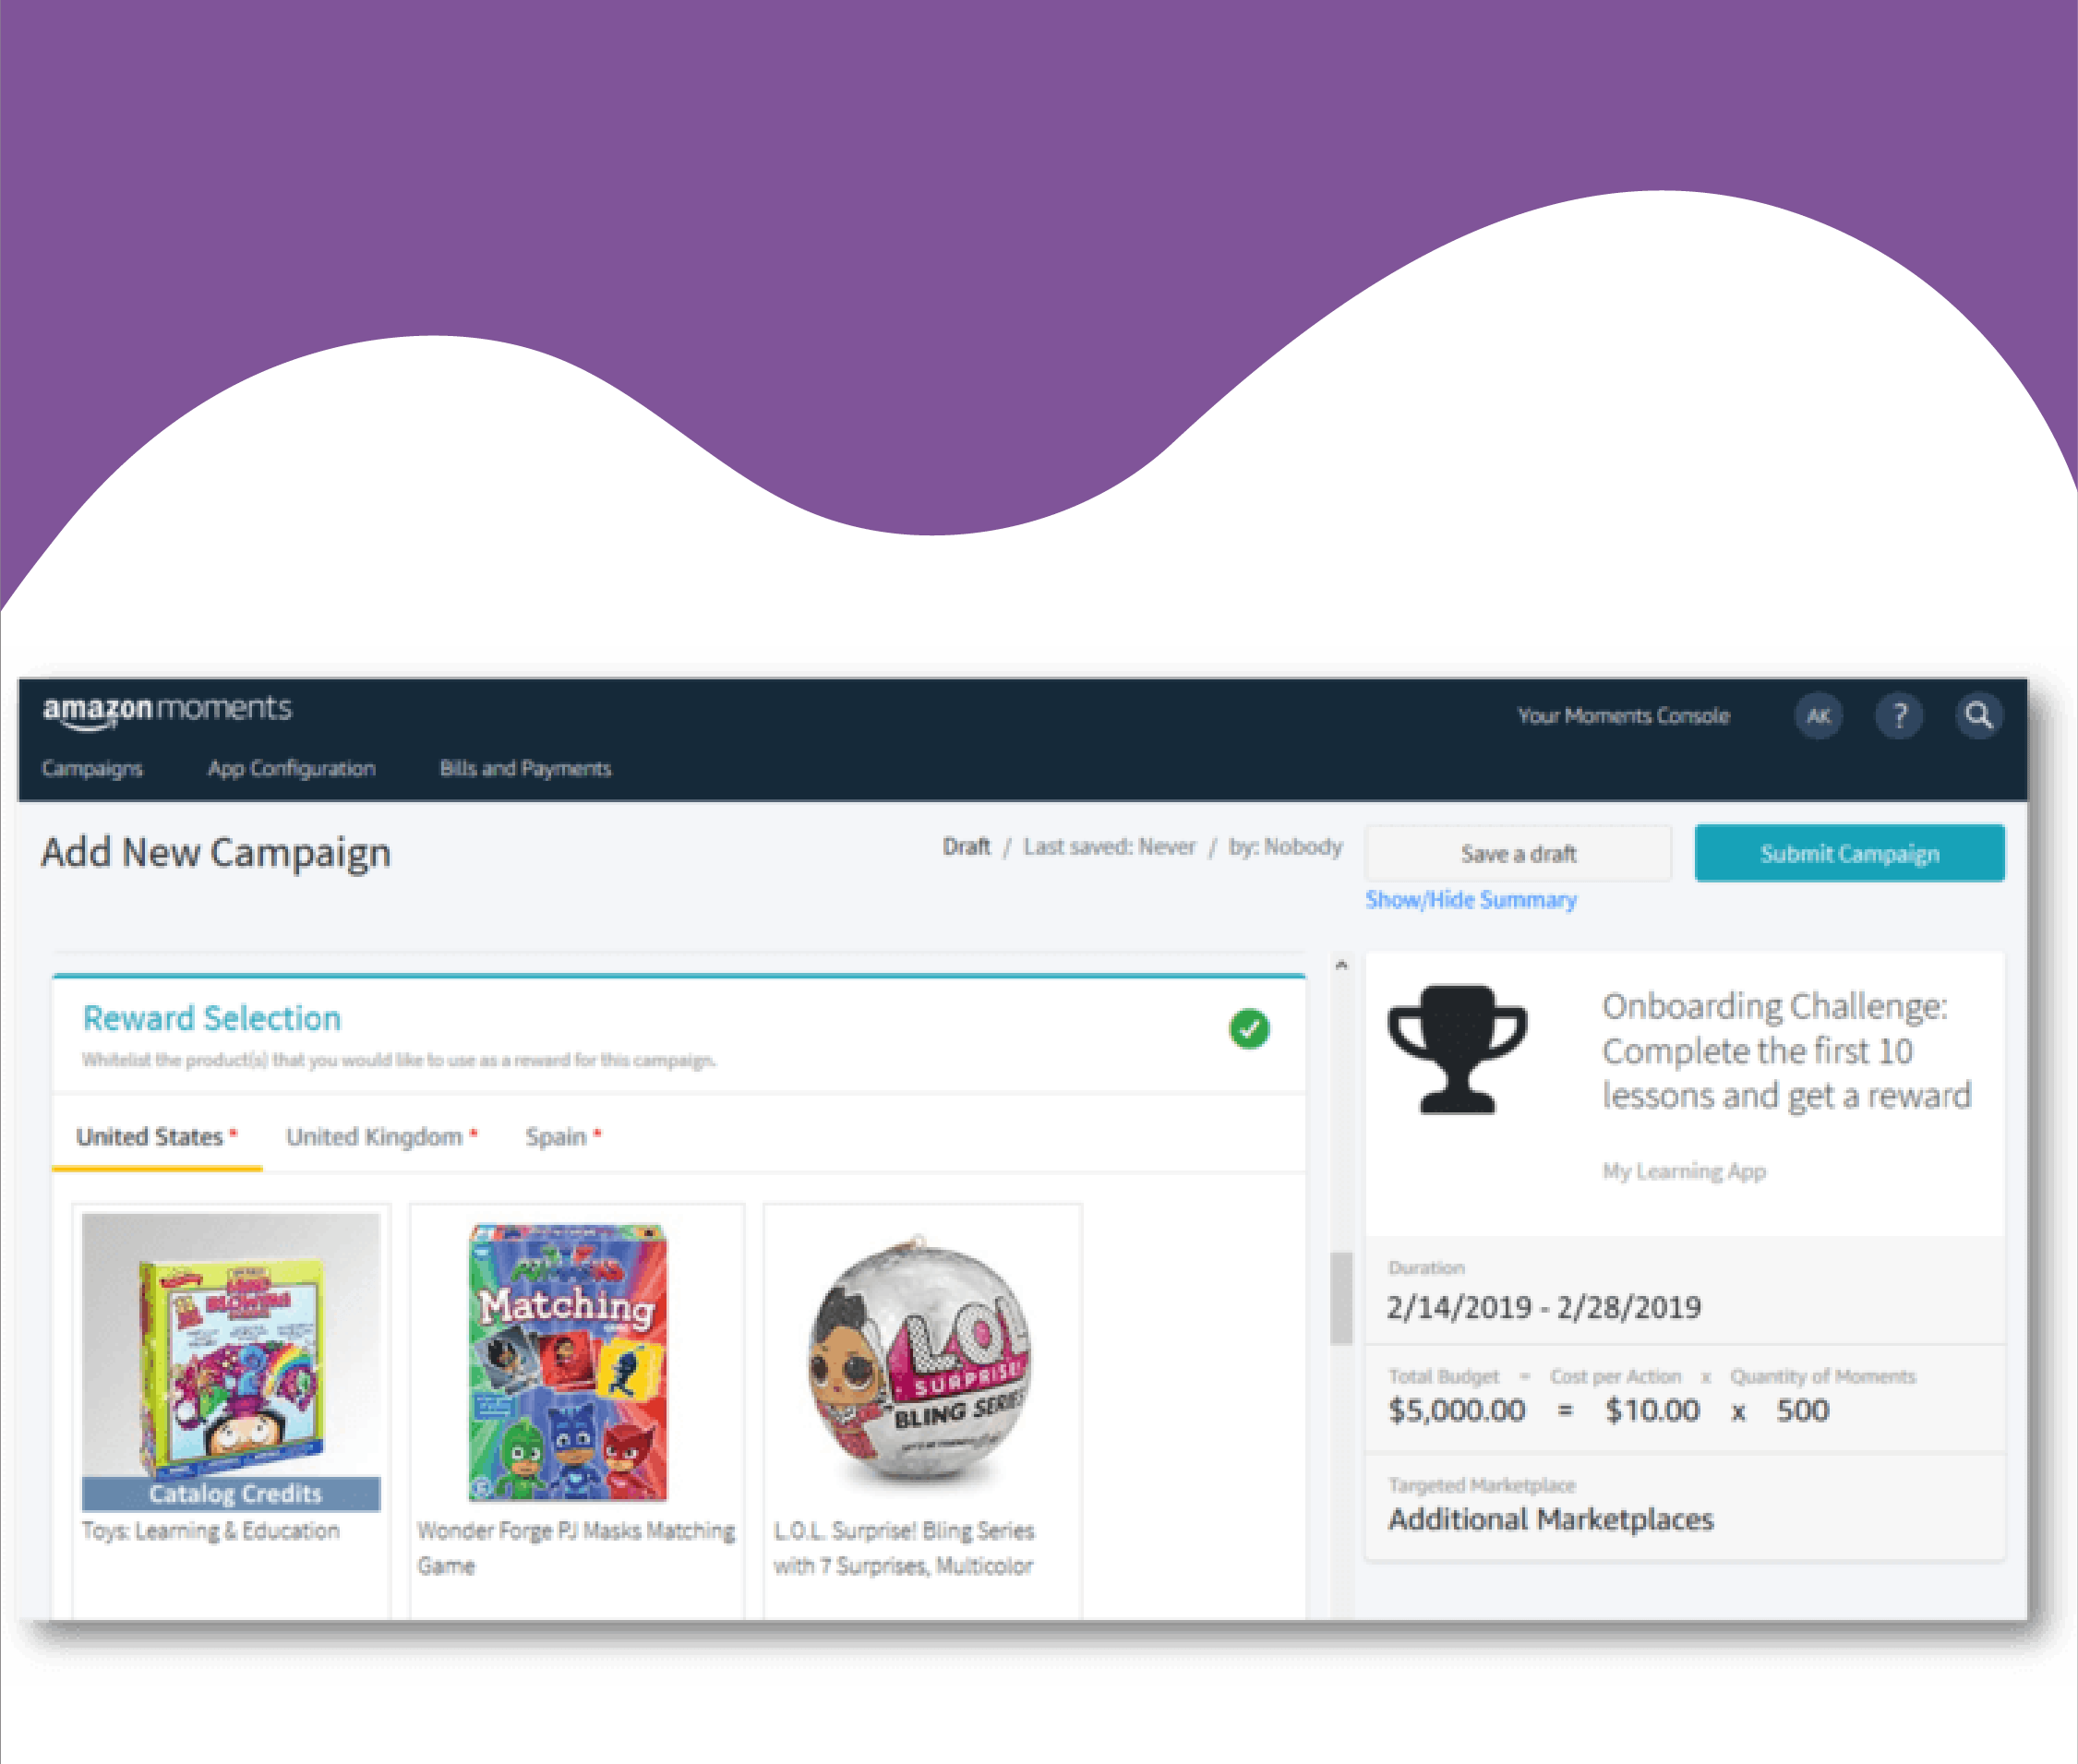
Task: Switch to the United Kingdom tab
Action: pyautogui.click(x=375, y=1136)
